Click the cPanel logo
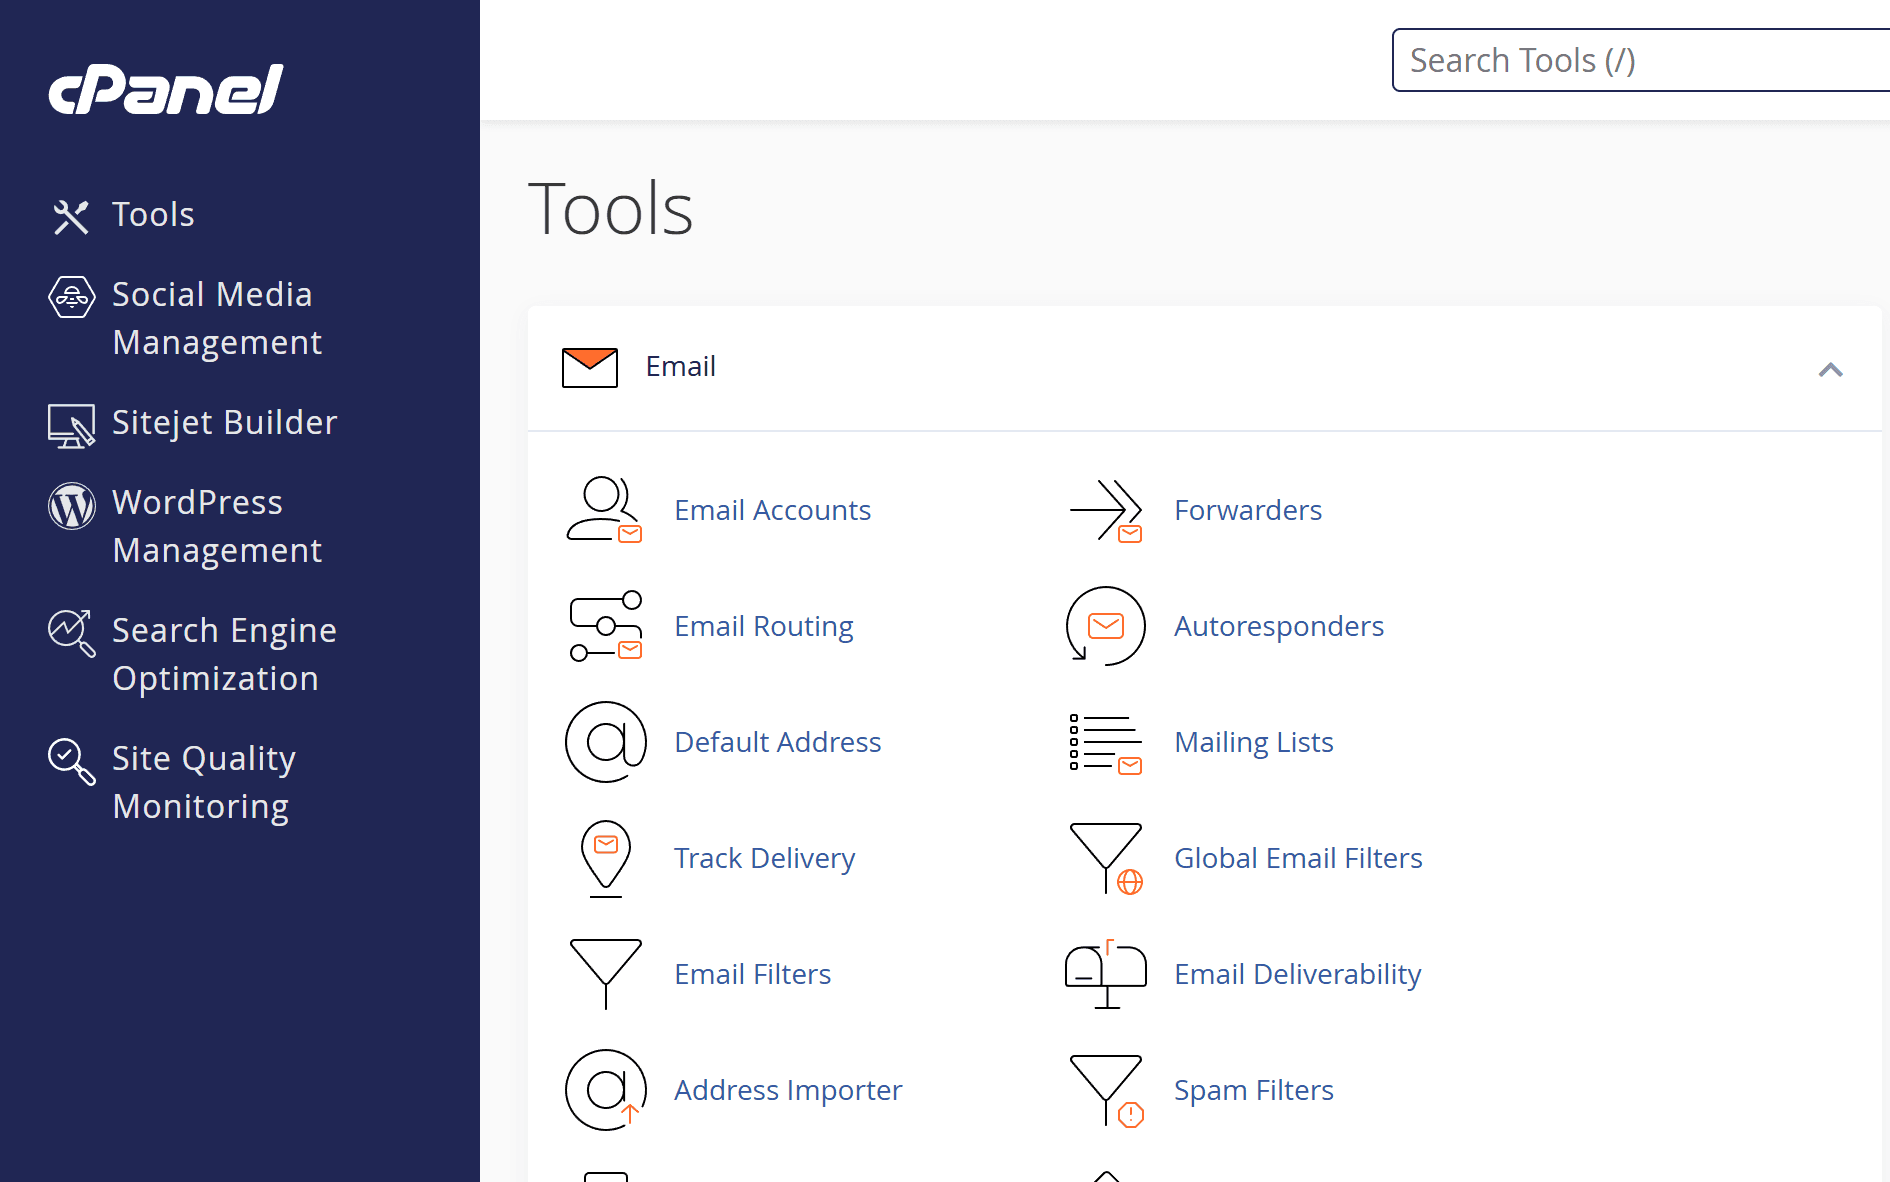Viewport: 1890px width, 1182px height. [x=166, y=89]
